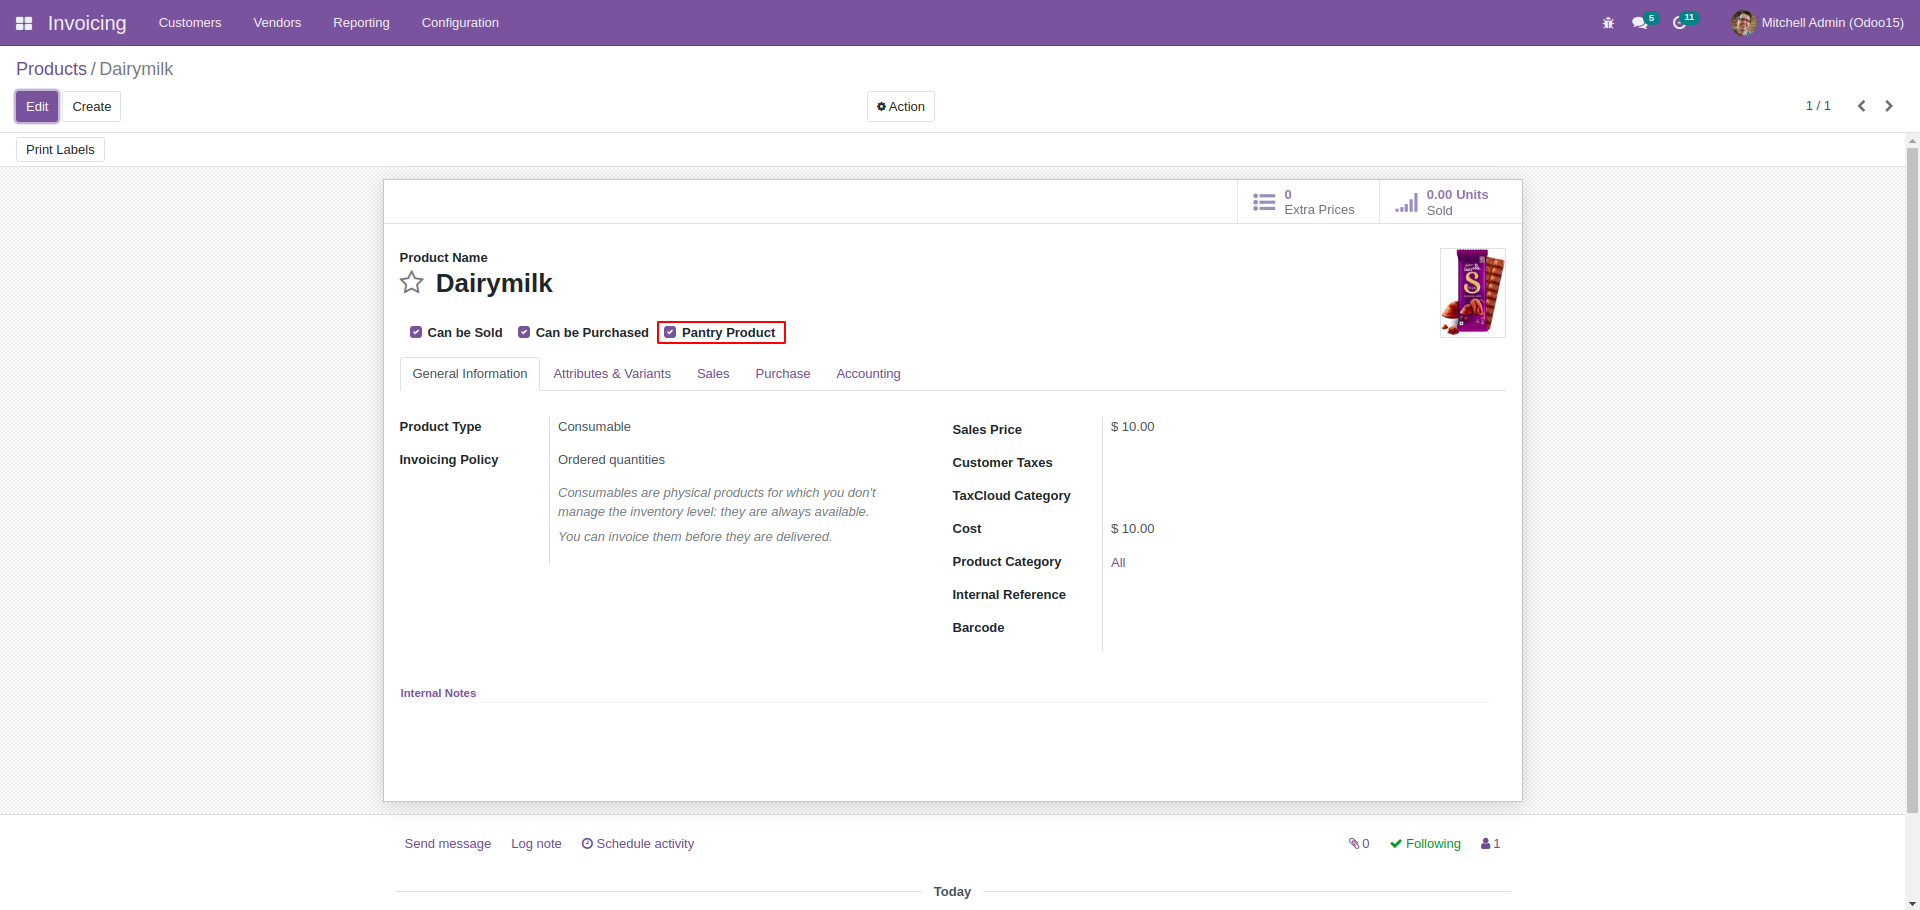Click the Cost $ 10.00 value

click(x=1132, y=529)
